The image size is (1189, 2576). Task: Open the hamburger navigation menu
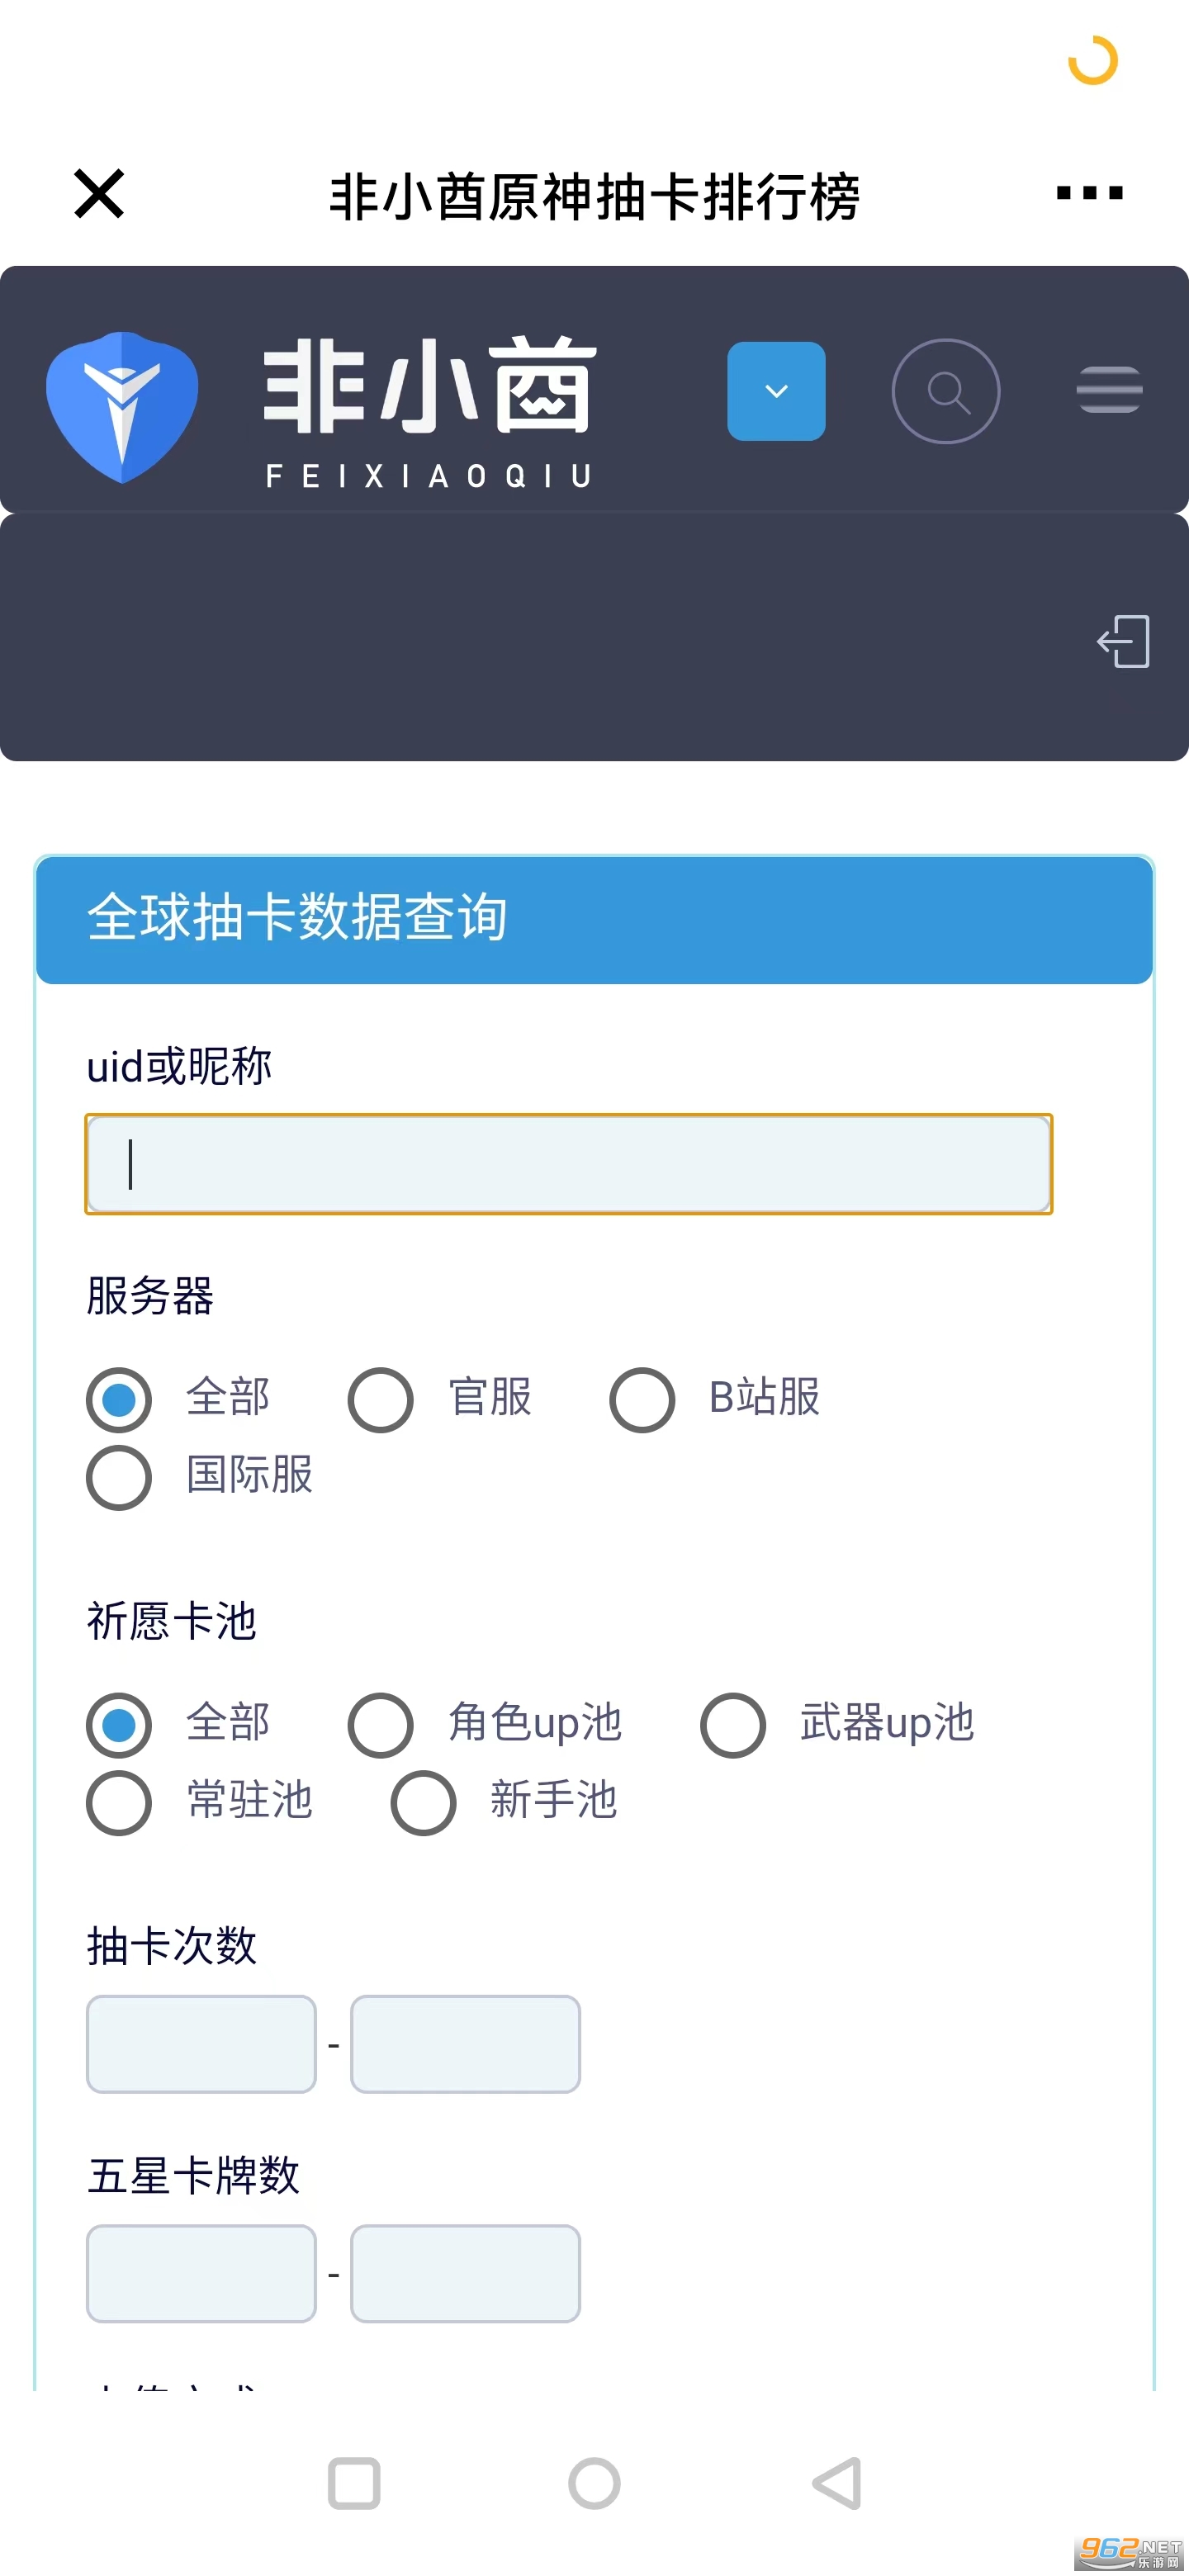[x=1109, y=390]
